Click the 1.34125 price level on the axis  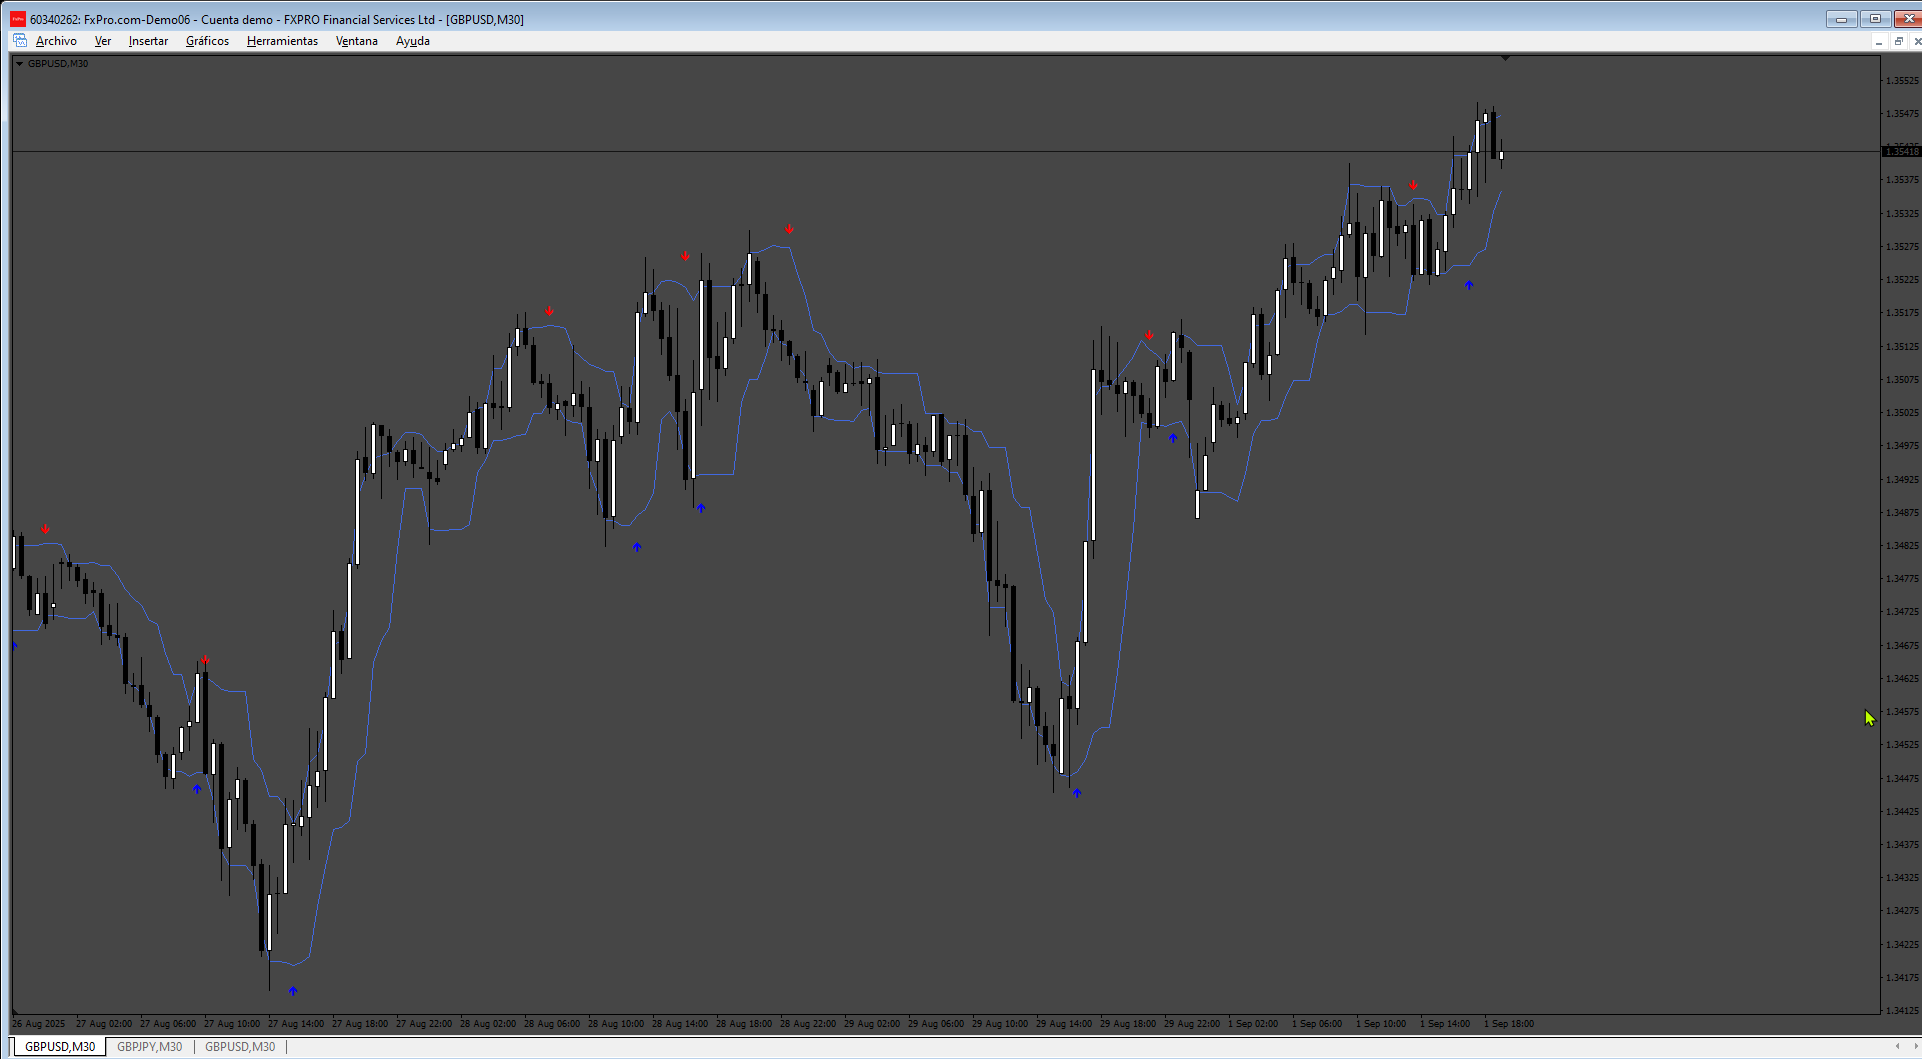click(1902, 1011)
